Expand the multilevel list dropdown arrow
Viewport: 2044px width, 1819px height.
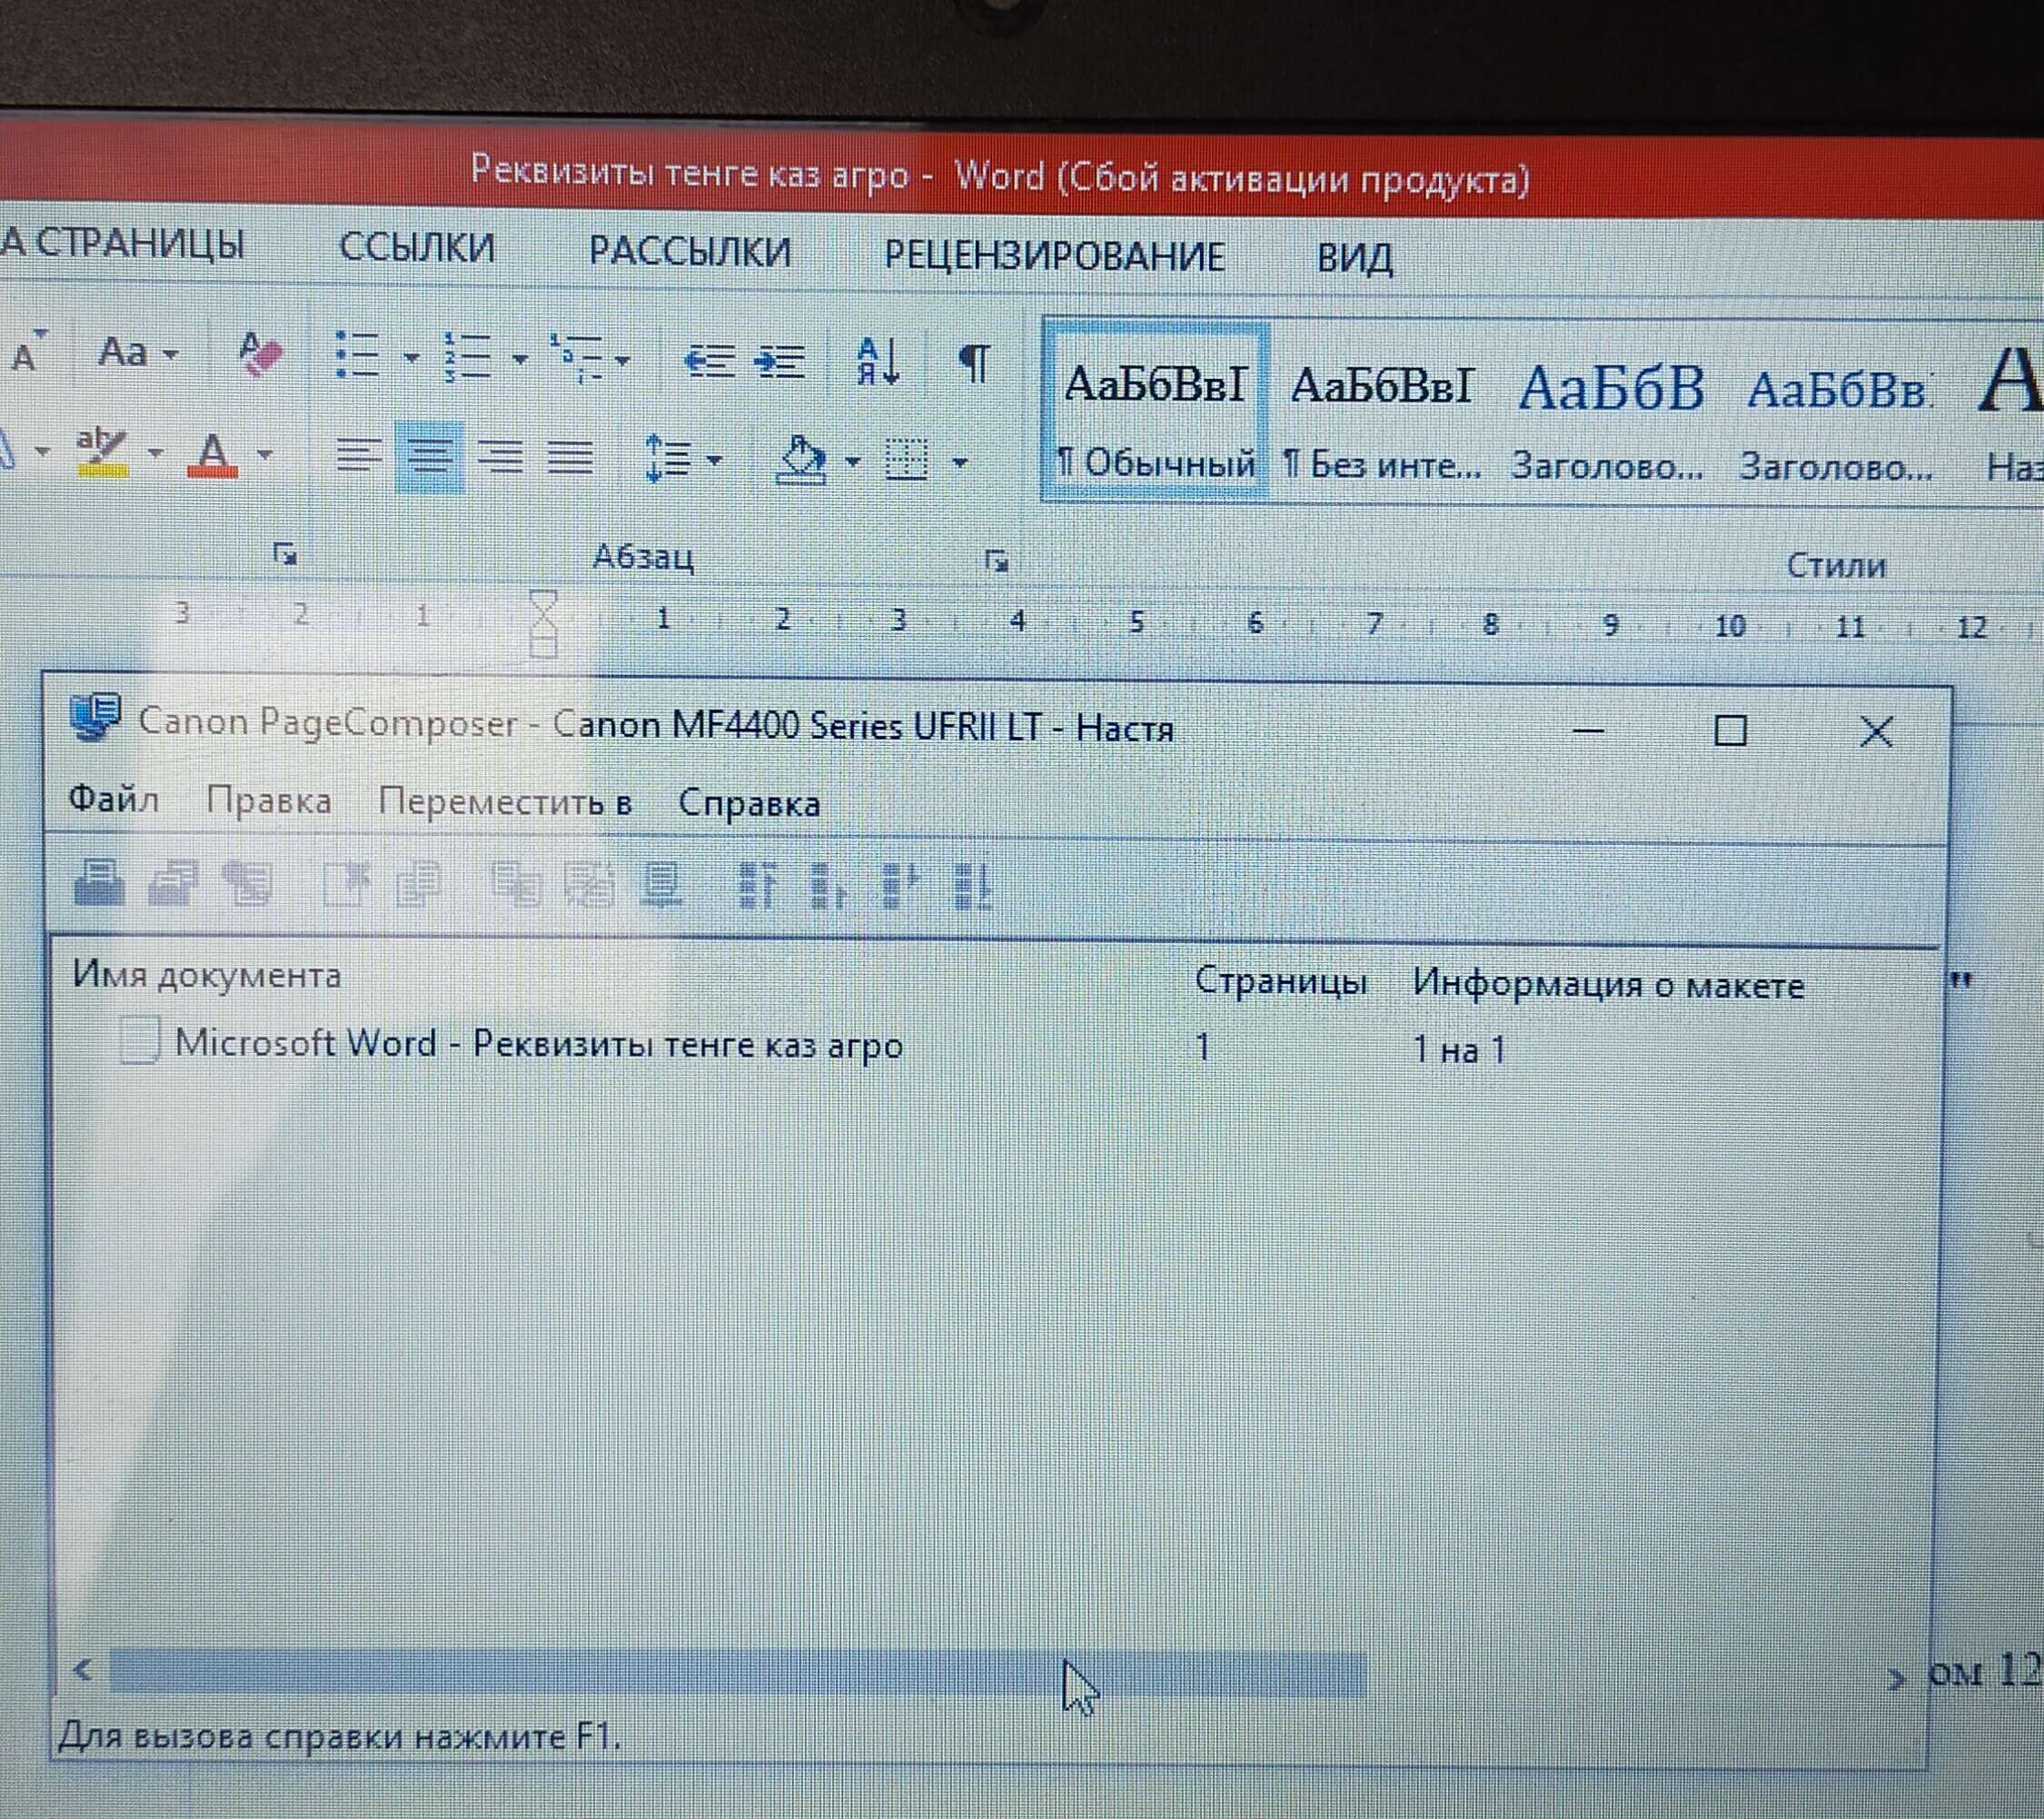click(622, 360)
